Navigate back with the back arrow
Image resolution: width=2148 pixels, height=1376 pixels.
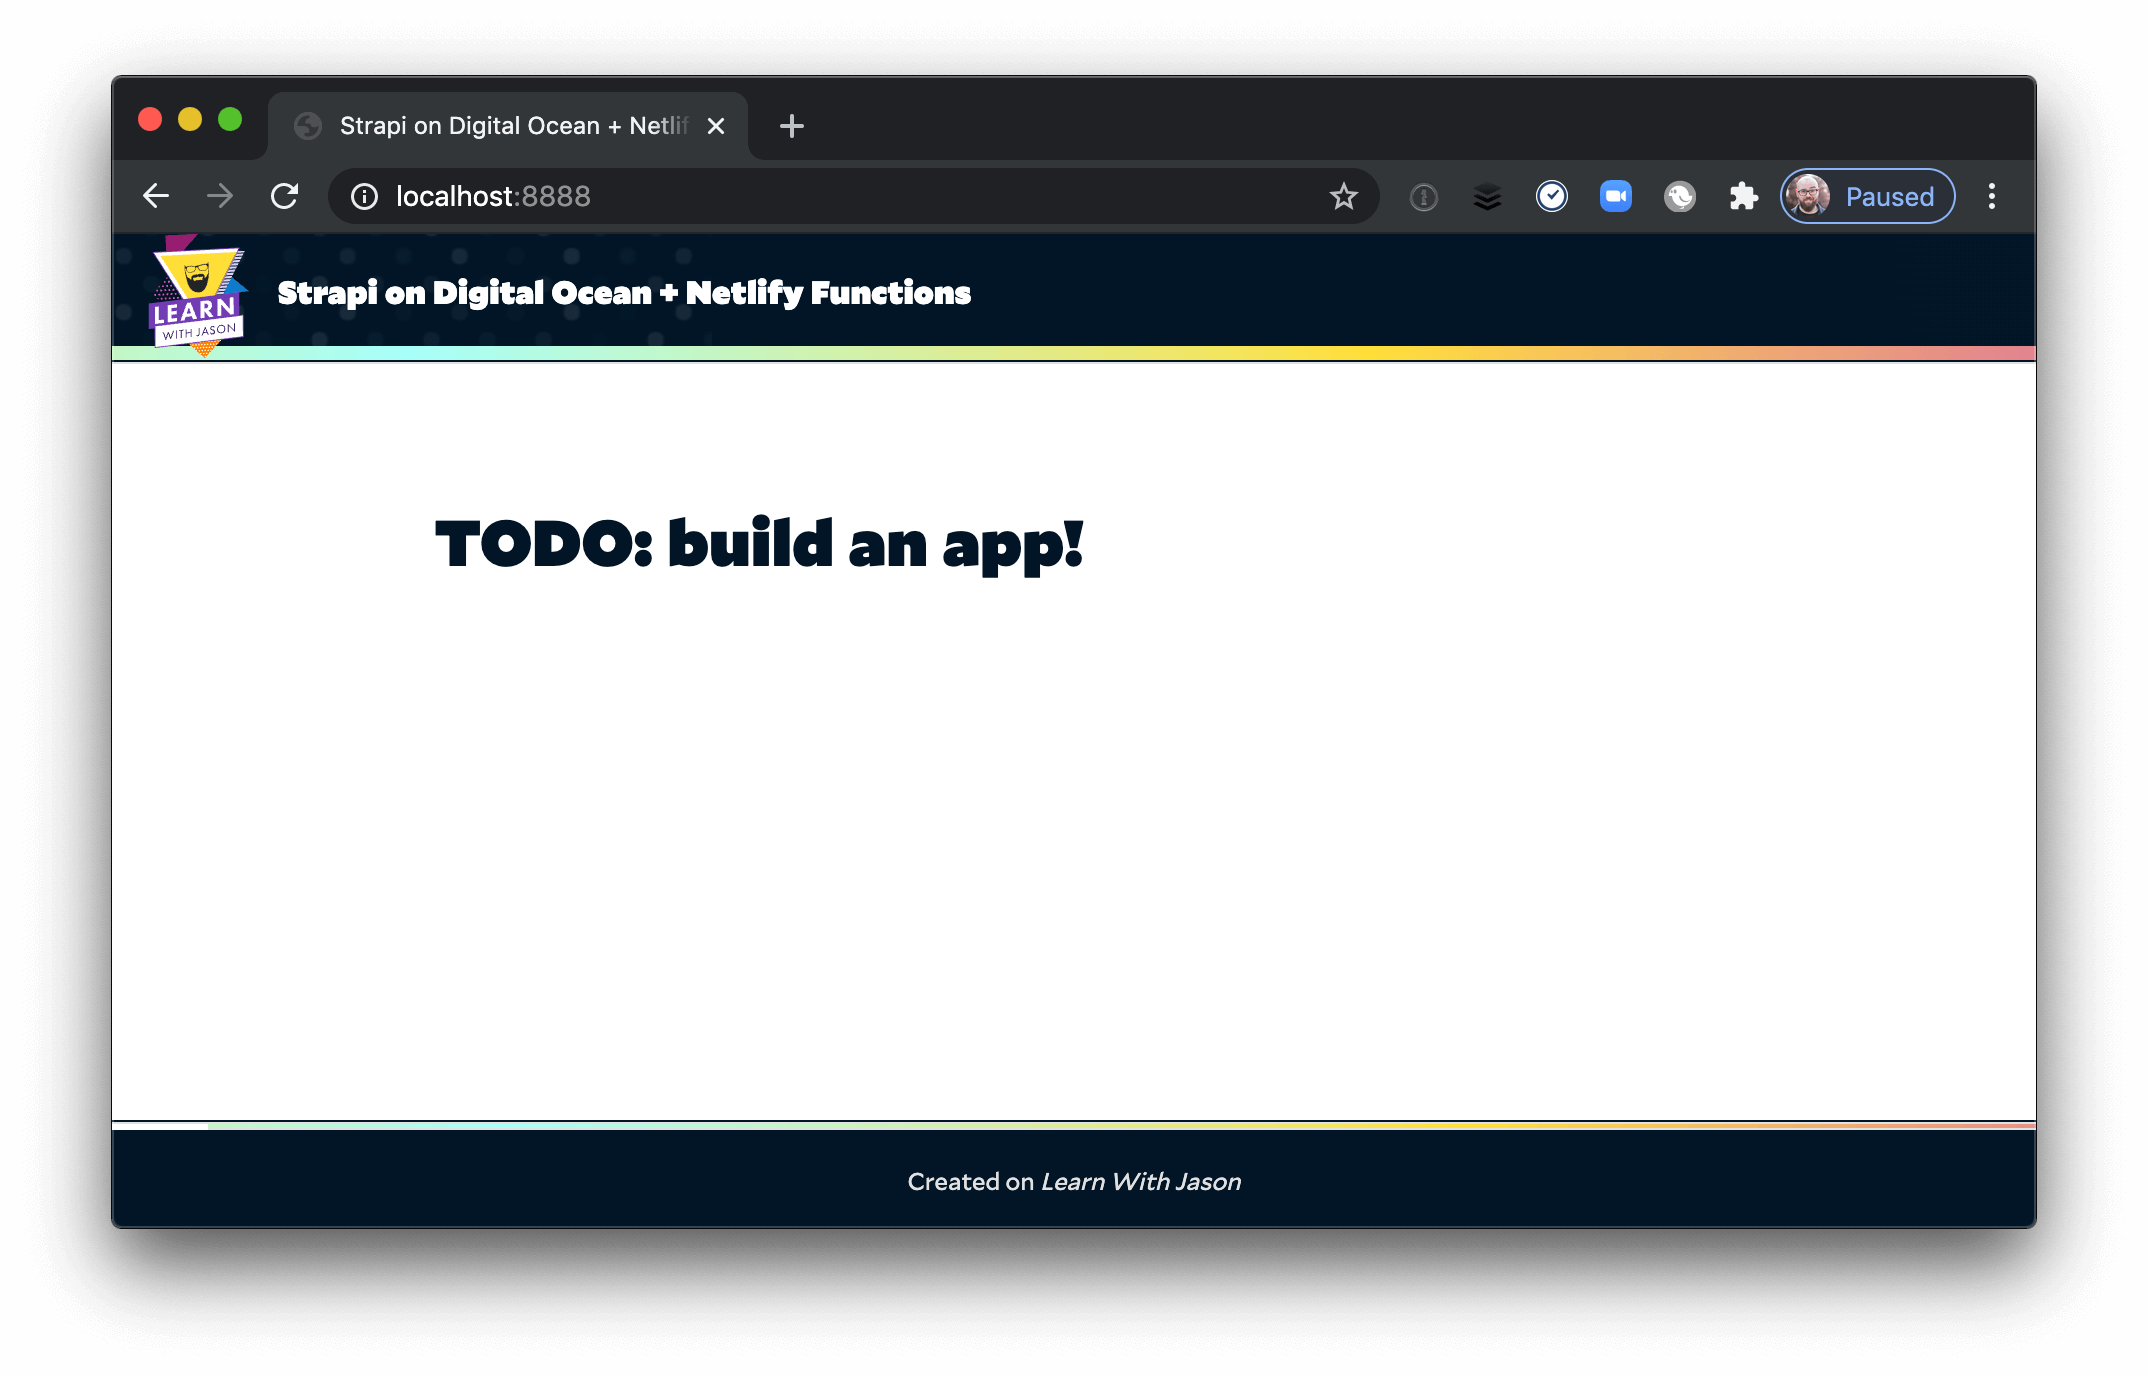click(156, 196)
